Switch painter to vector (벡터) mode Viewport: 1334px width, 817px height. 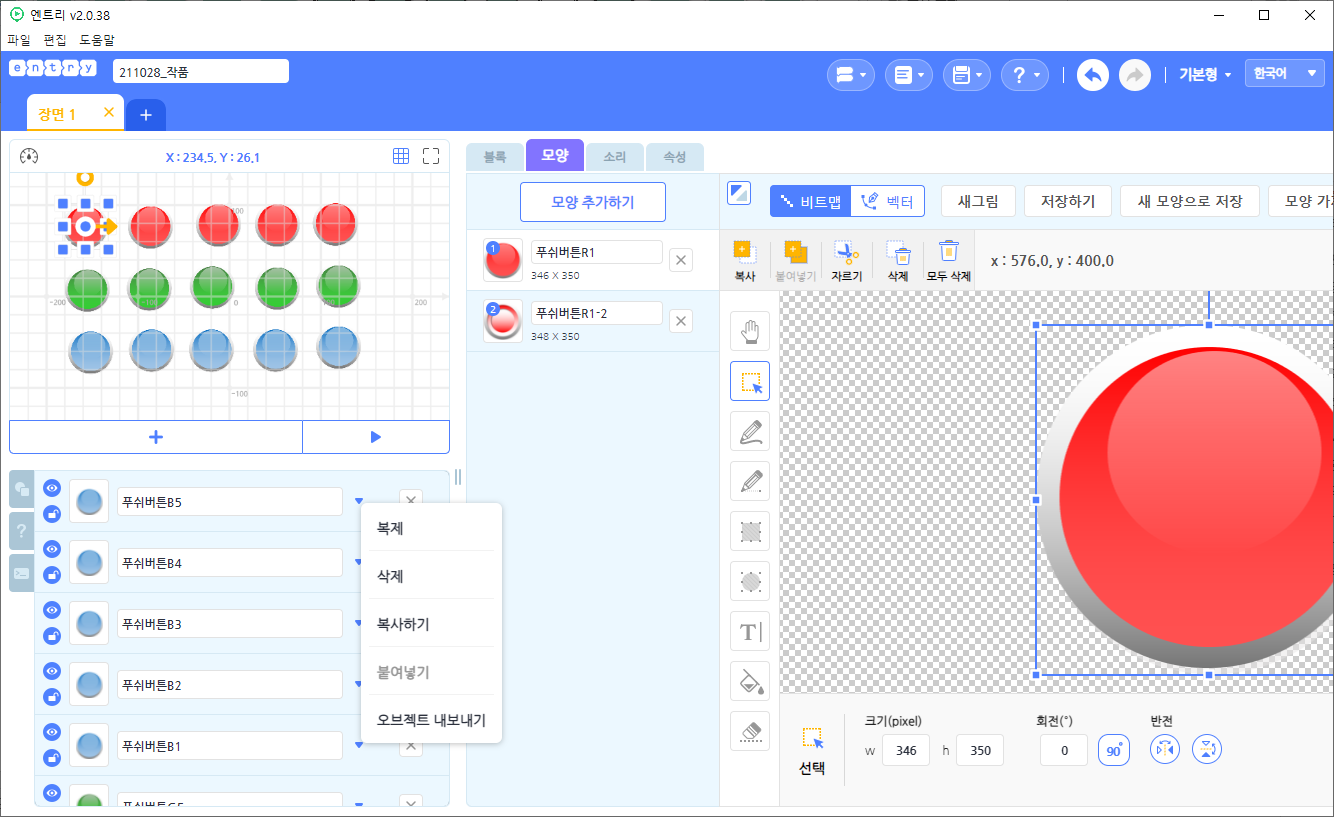(x=888, y=201)
